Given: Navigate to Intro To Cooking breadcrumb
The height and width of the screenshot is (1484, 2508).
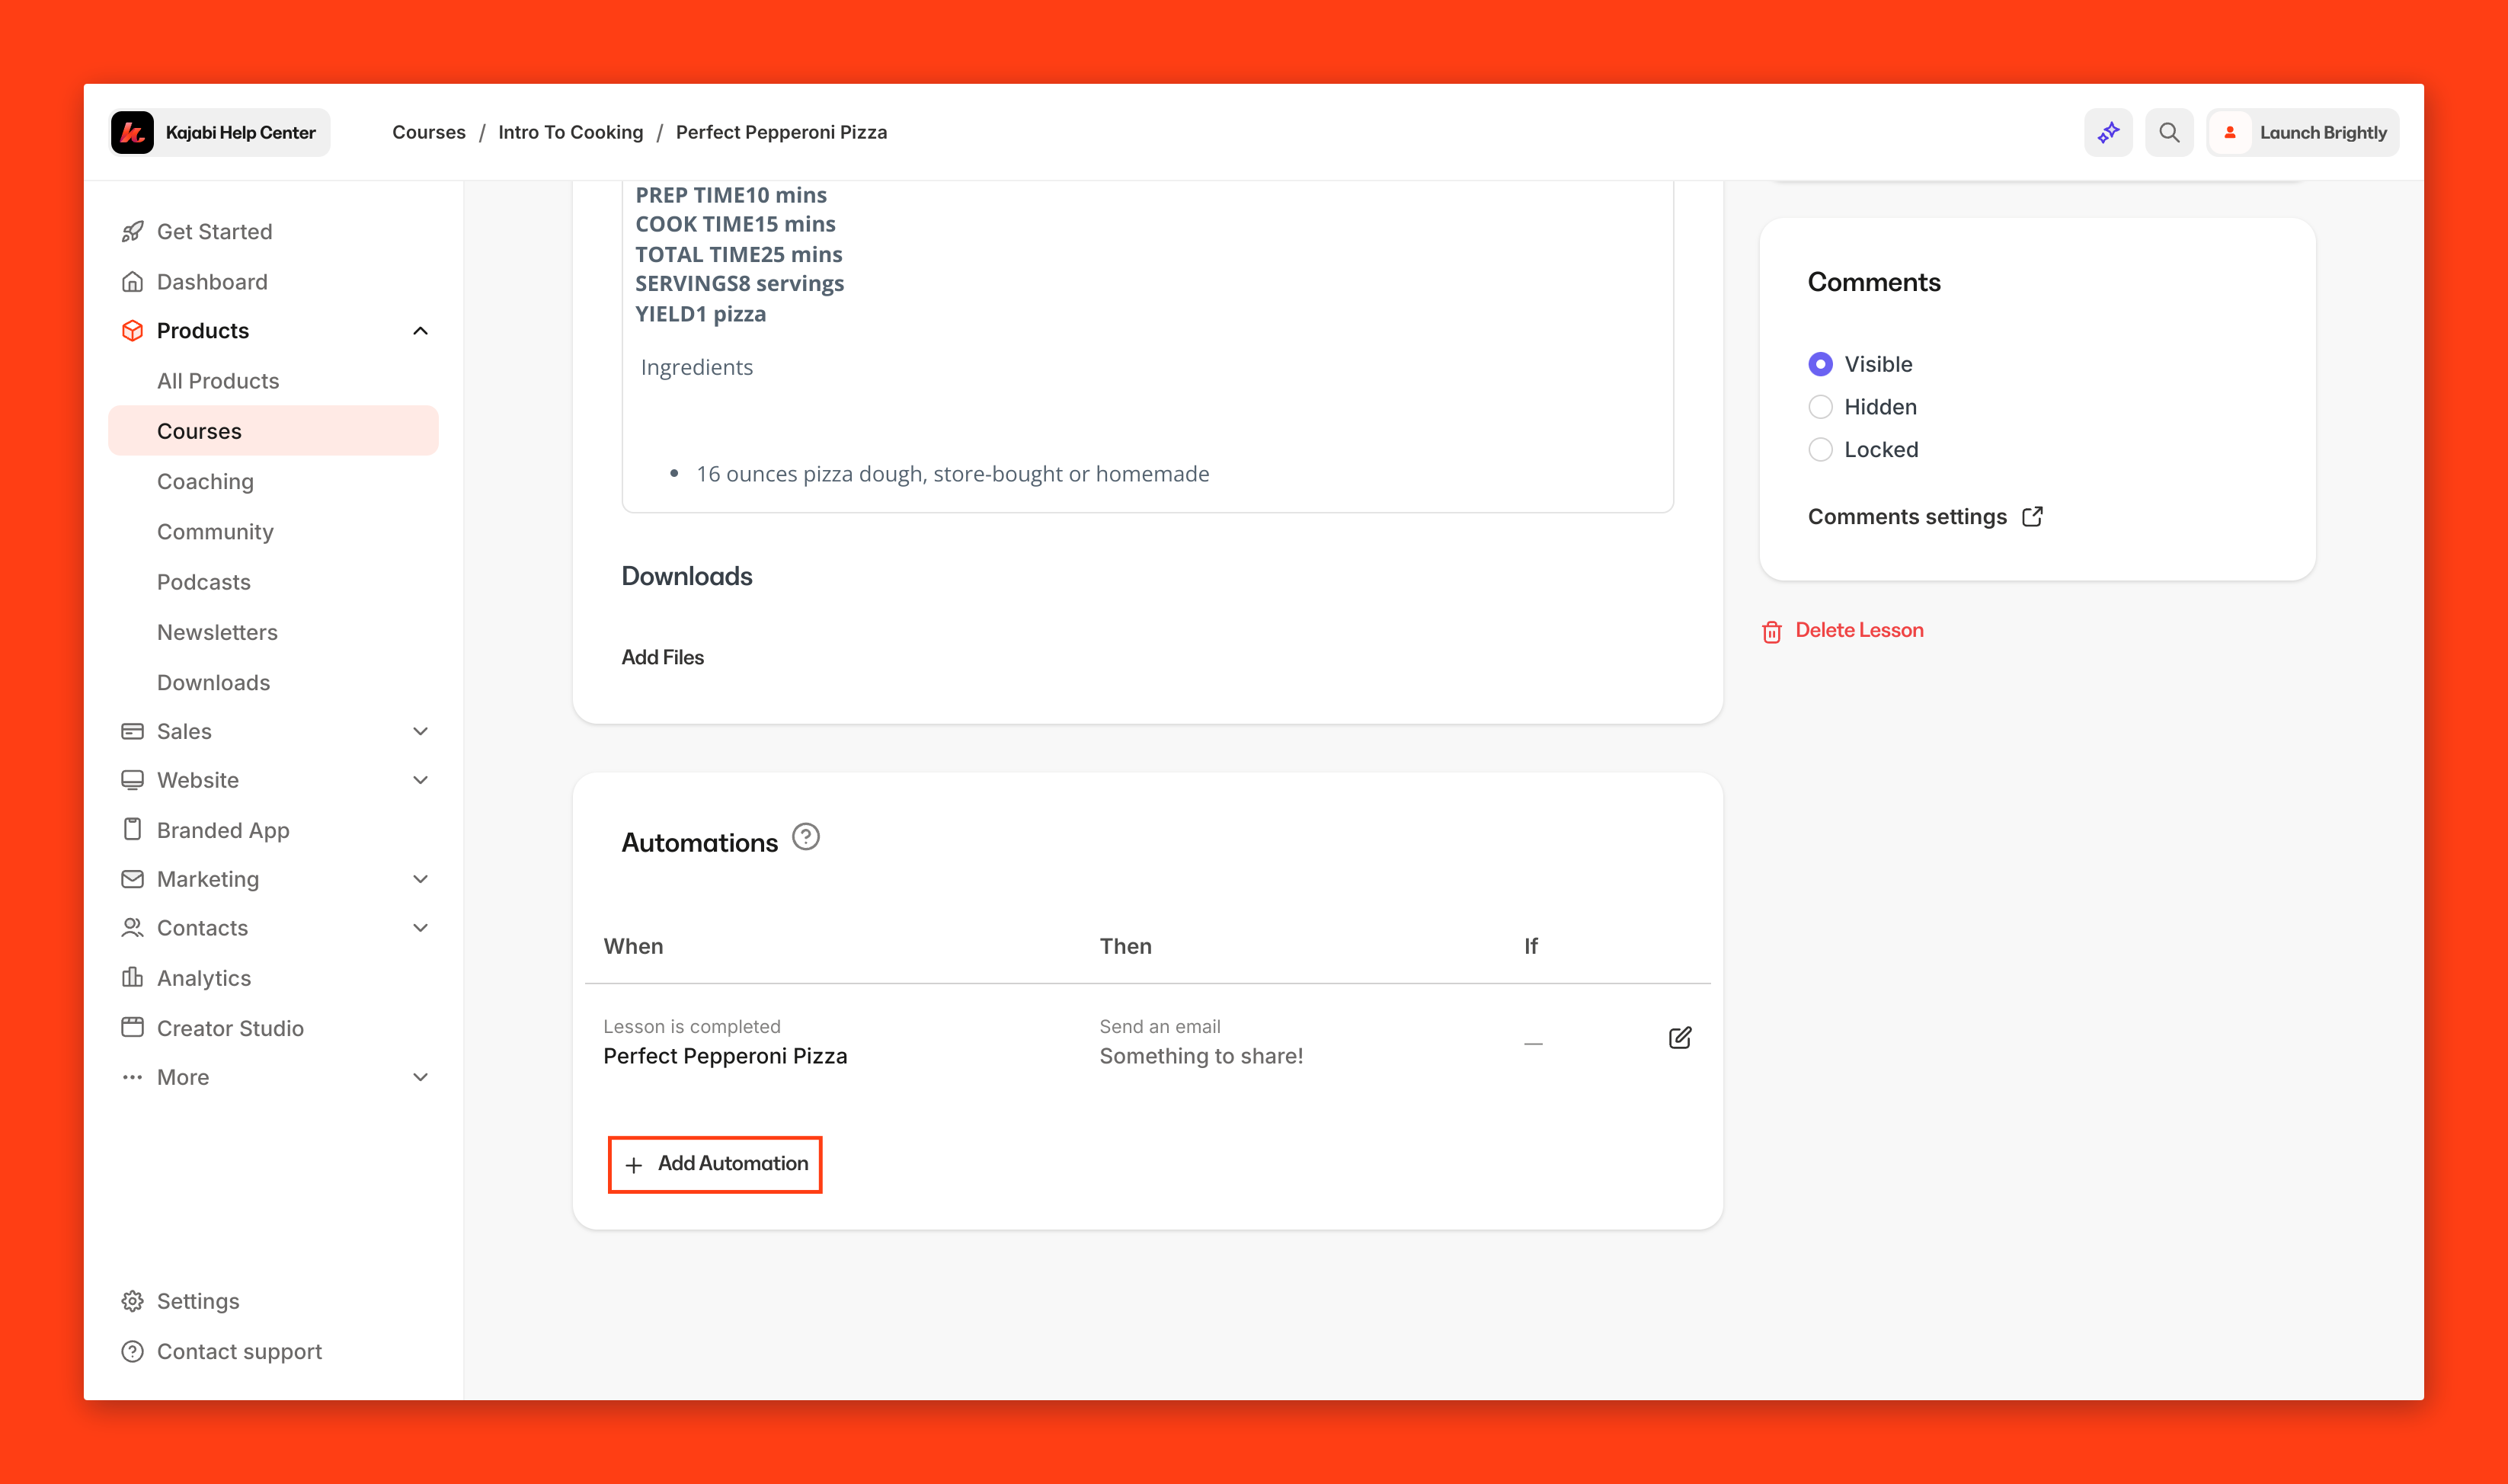Looking at the screenshot, I should [x=570, y=132].
